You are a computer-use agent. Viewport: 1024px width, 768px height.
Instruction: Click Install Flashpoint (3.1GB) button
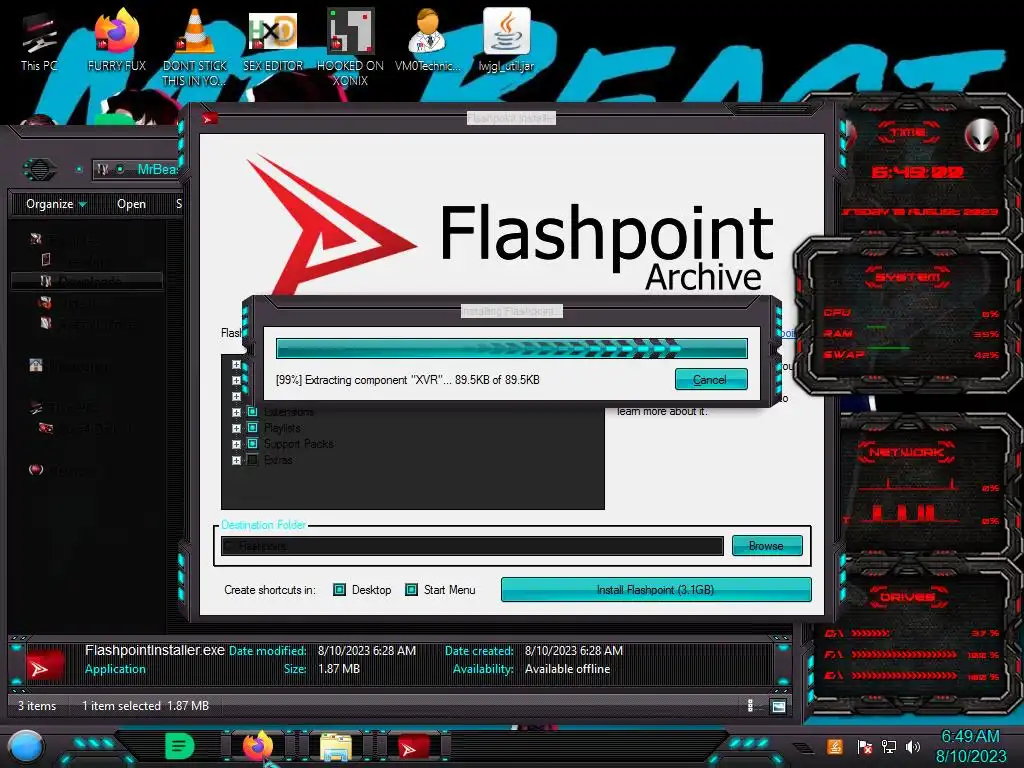[x=656, y=590]
